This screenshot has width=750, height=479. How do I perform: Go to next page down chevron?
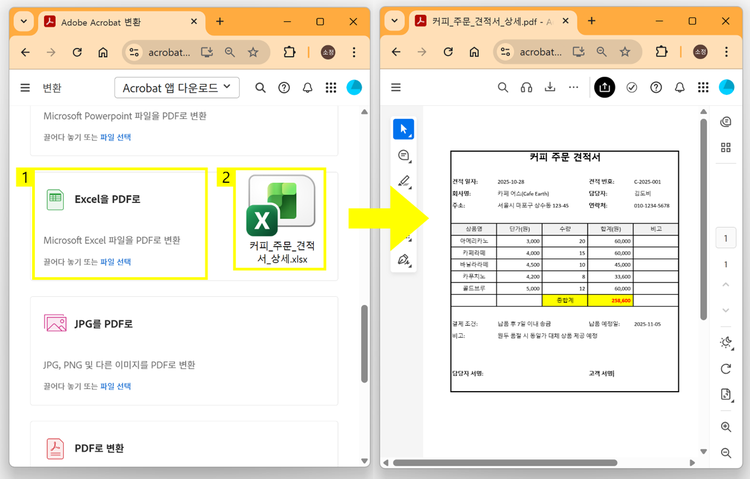pos(726,310)
